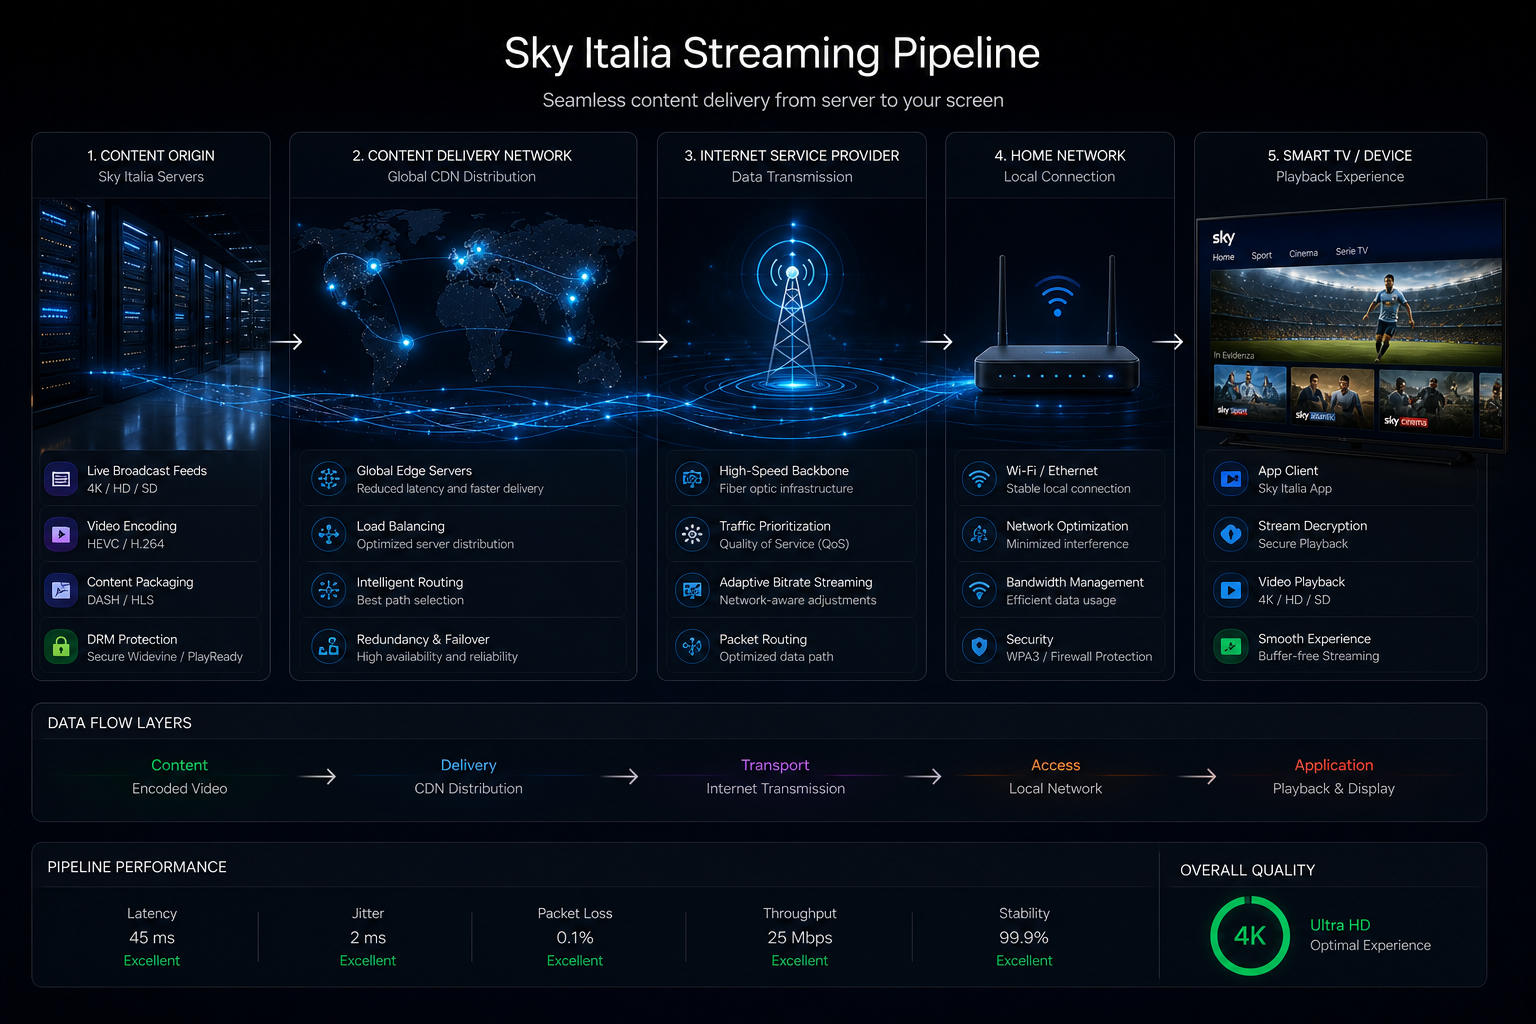1536x1024 pixels.
Task: Click the 4. HOME NETWORK heading
Action: coord(1060,156)
